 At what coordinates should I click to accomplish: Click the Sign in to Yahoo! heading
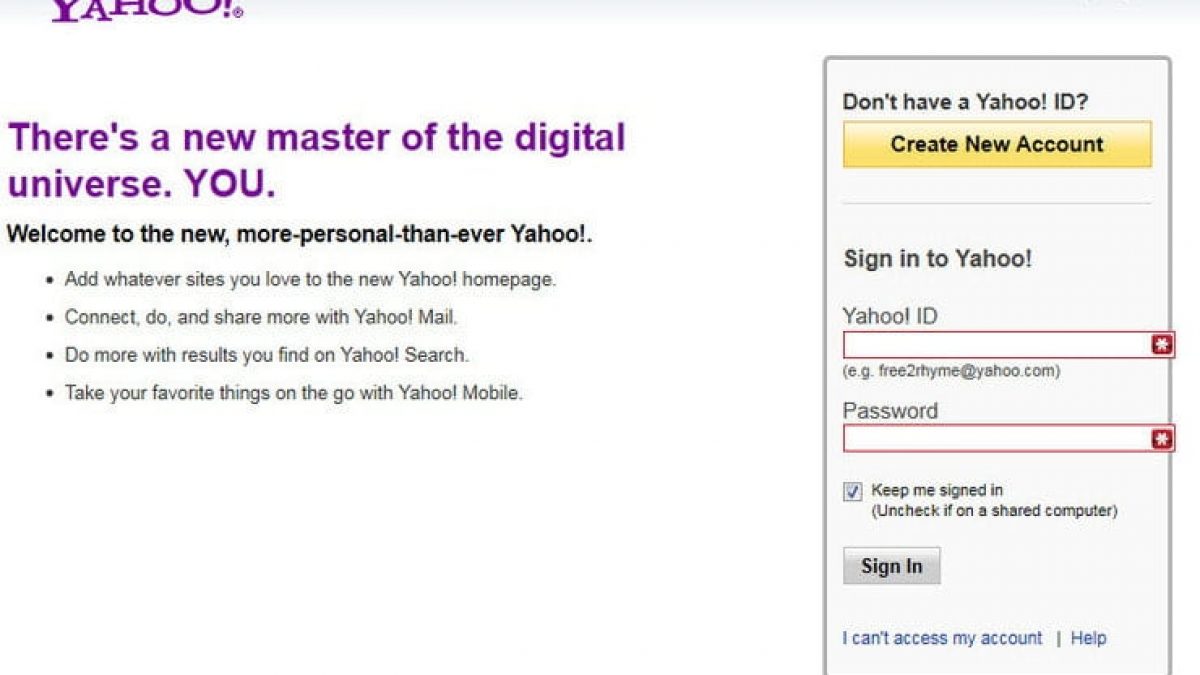point(938,259)
